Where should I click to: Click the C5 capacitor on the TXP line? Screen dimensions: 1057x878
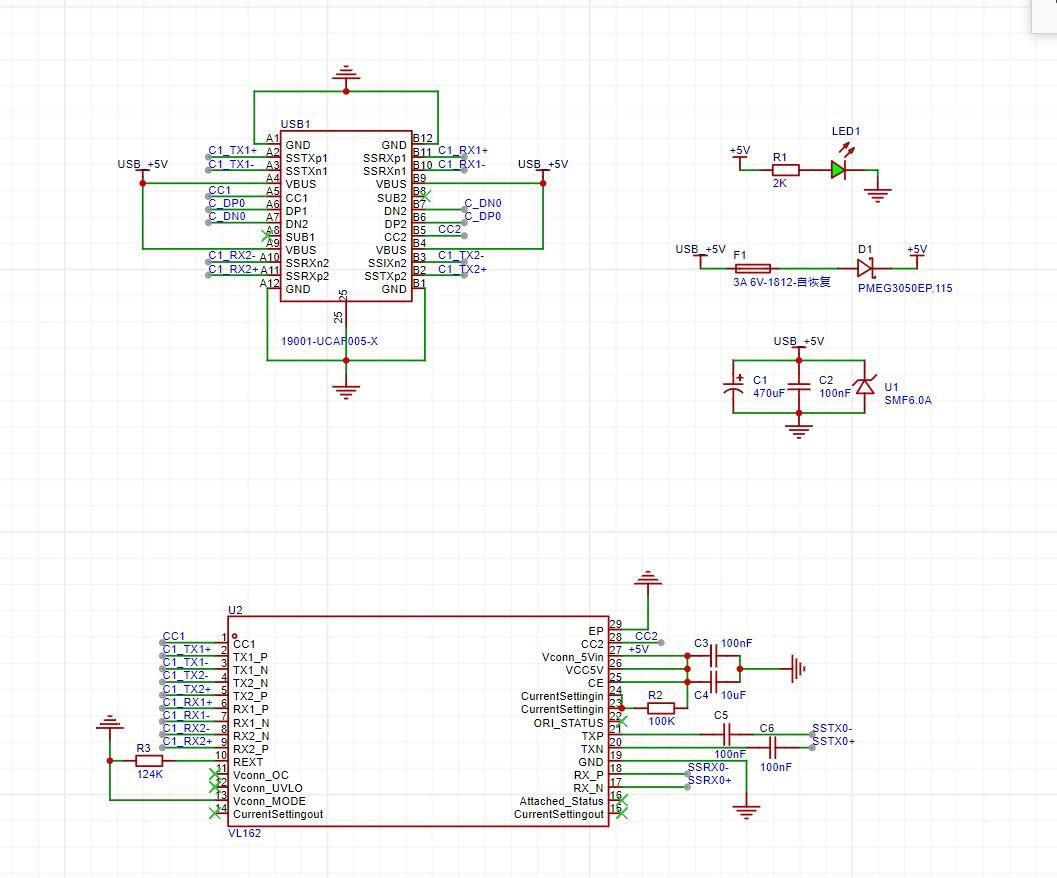coord(728,733)
